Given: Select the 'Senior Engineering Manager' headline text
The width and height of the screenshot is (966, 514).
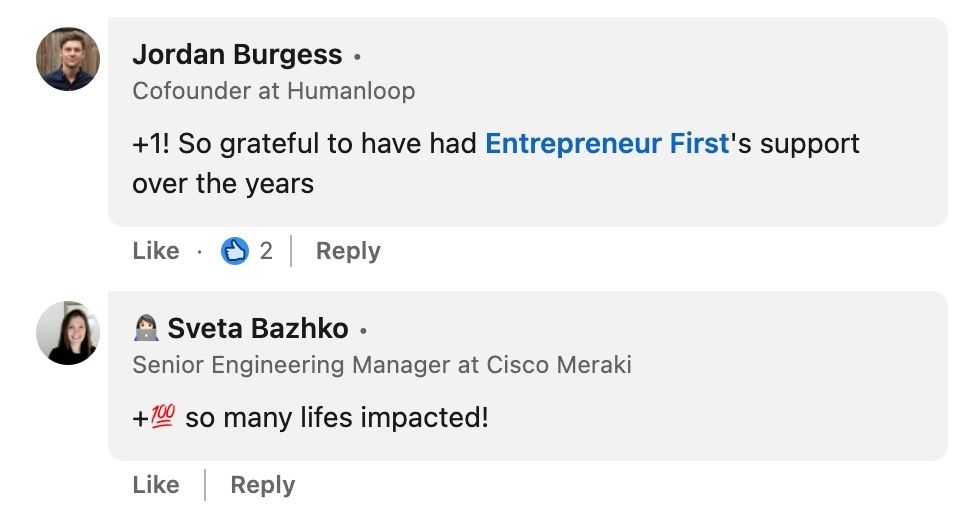Looking at the screenshot, I should tap(294, 365).
